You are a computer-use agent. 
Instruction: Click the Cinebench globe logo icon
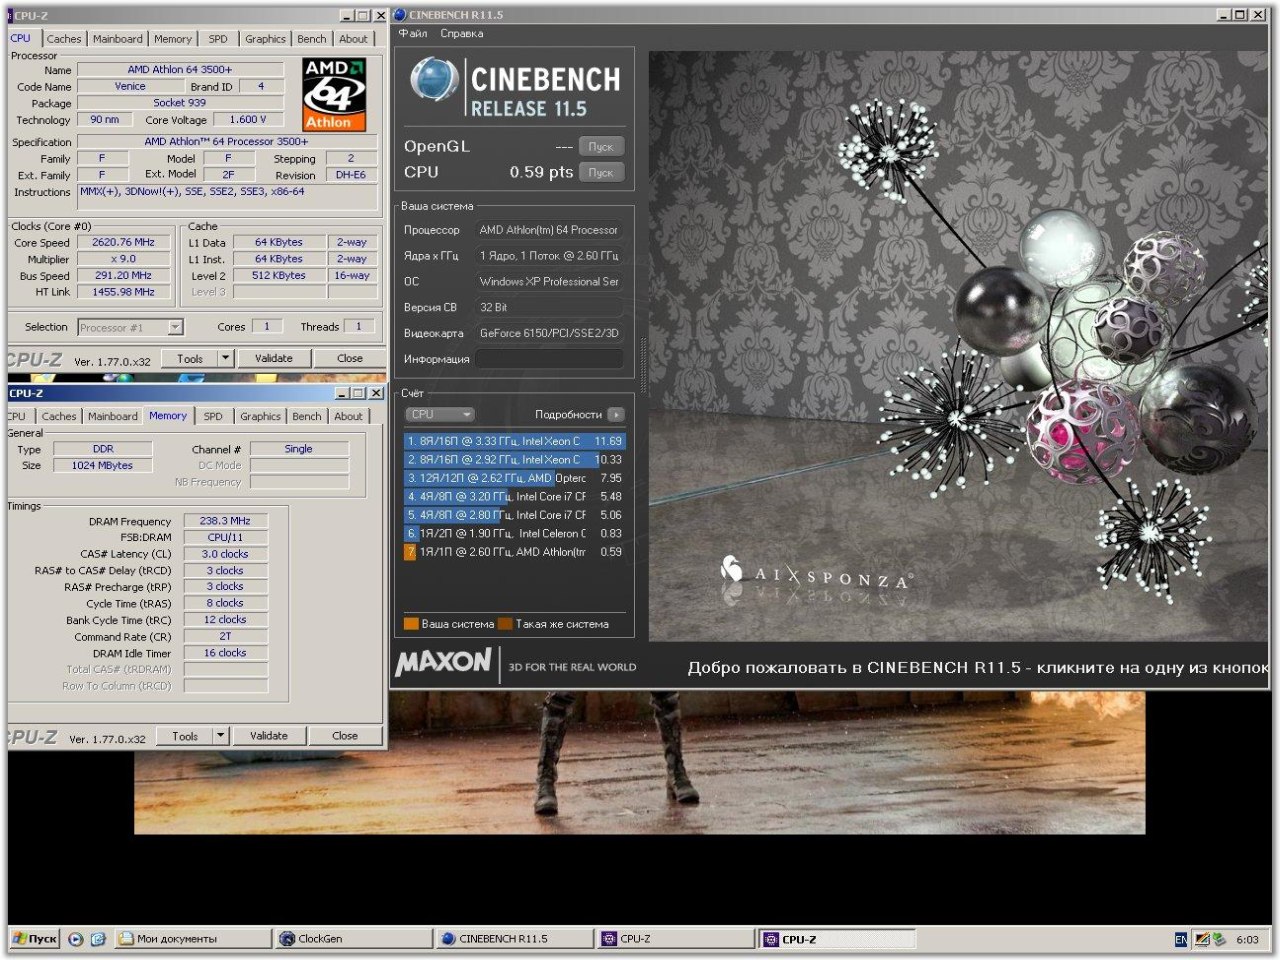tap(434, 81)
